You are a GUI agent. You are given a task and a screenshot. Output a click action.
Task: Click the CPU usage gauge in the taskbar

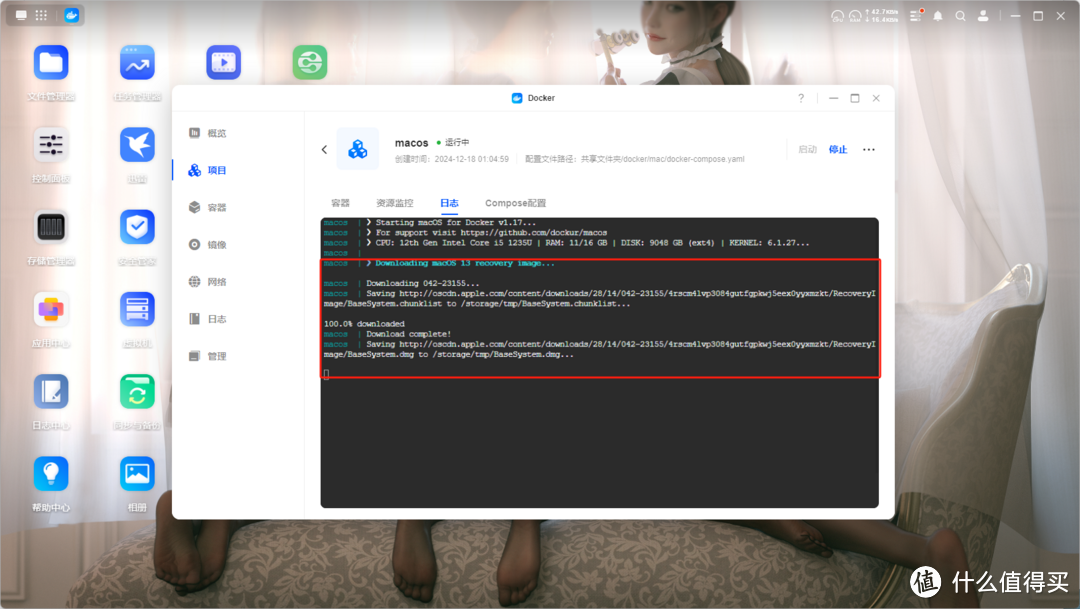[x=836, y=16]
